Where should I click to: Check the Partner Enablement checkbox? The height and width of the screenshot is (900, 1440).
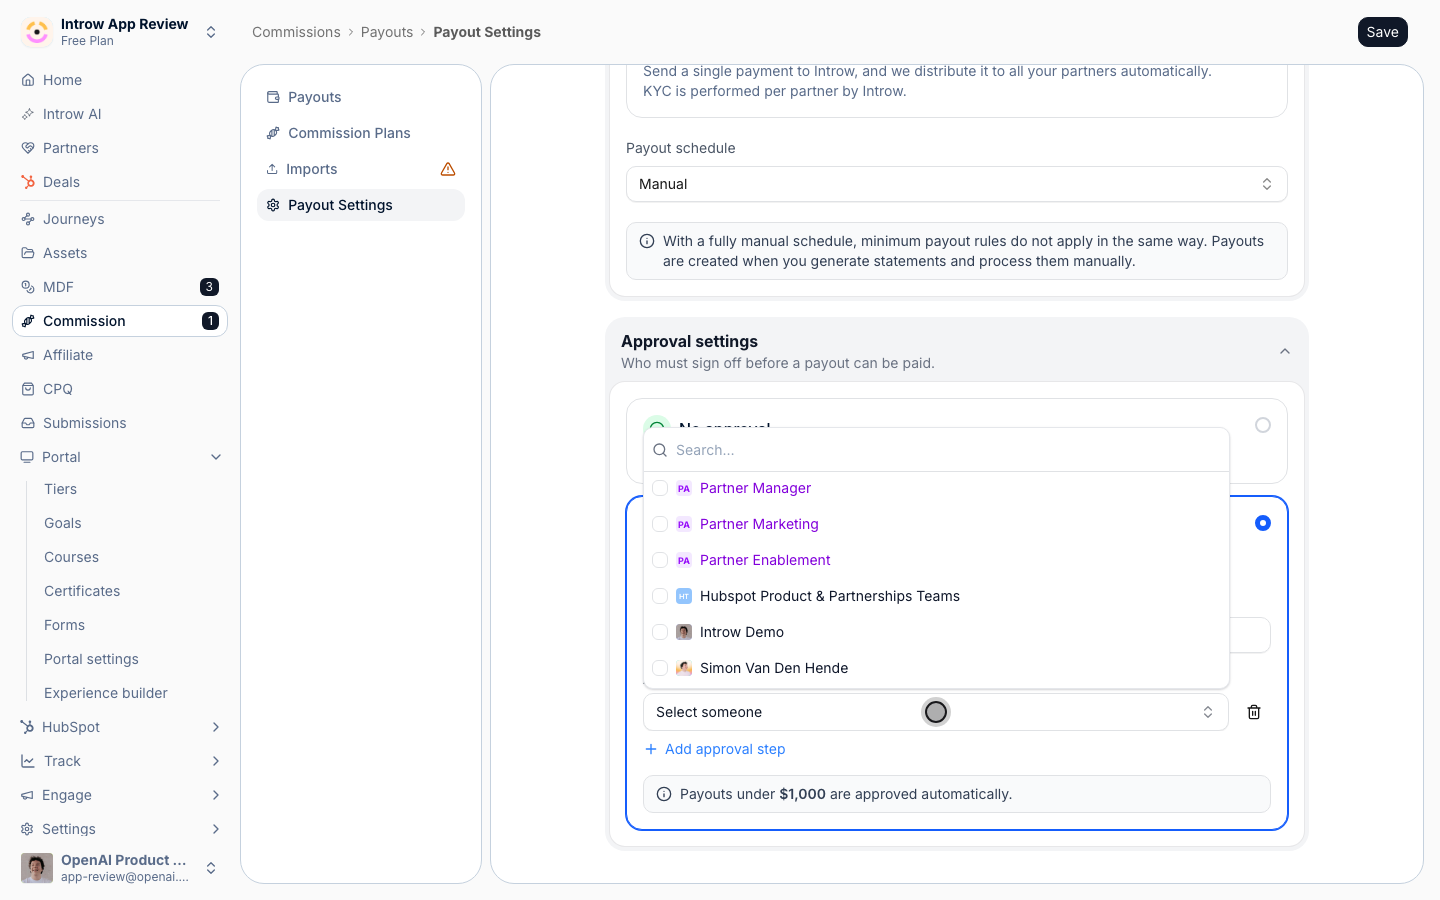coord(660,560)
